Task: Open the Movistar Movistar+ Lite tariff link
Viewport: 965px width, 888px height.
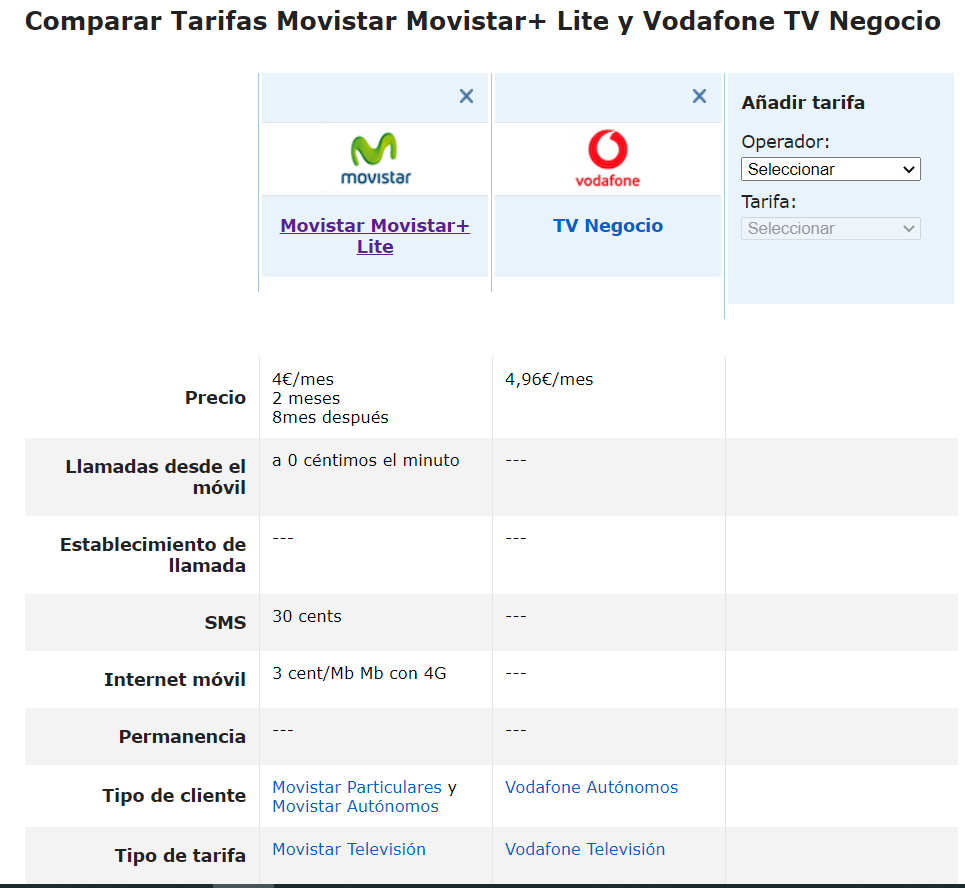Action: tap(375, 236)
